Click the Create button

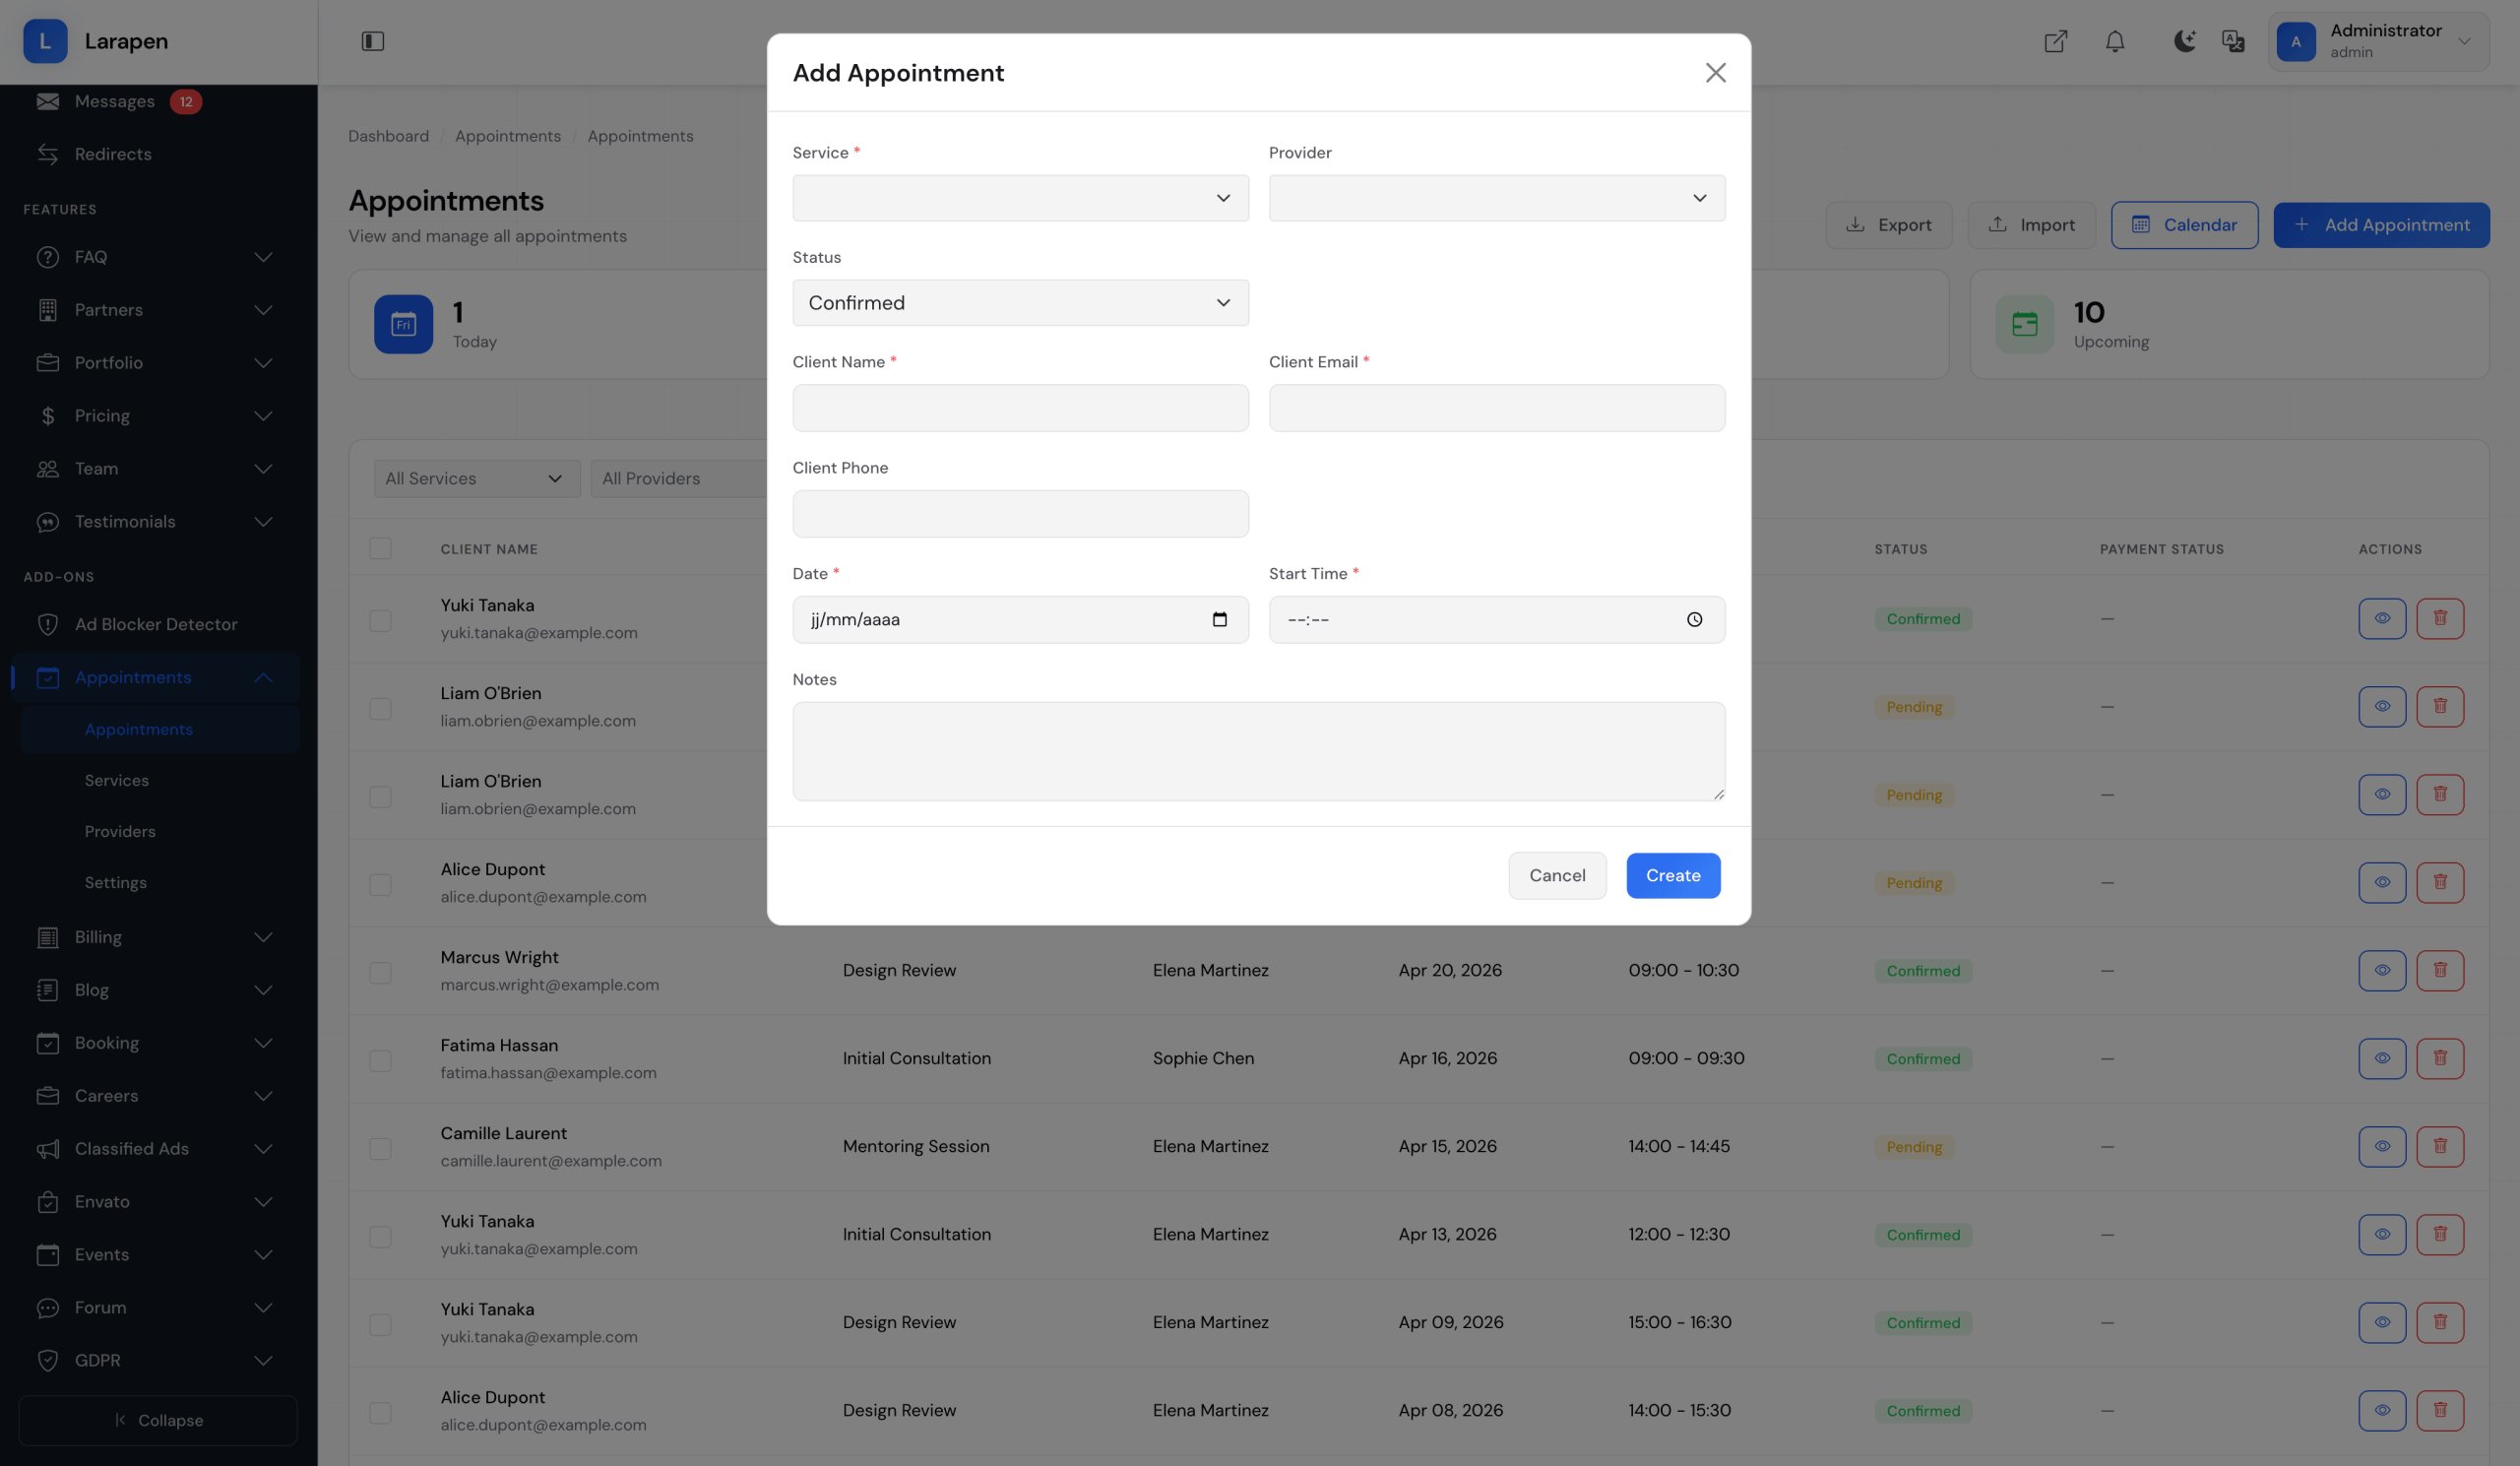(1672, 875)
